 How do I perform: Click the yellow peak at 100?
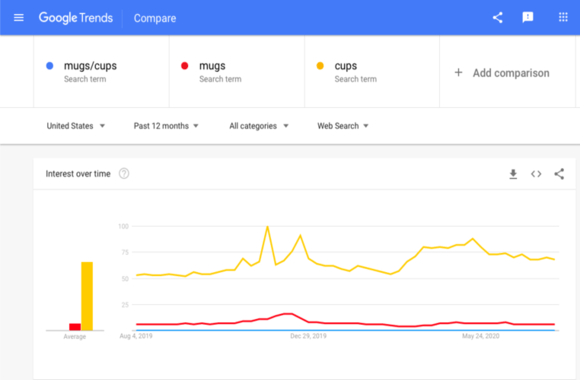tap(267, 226)
